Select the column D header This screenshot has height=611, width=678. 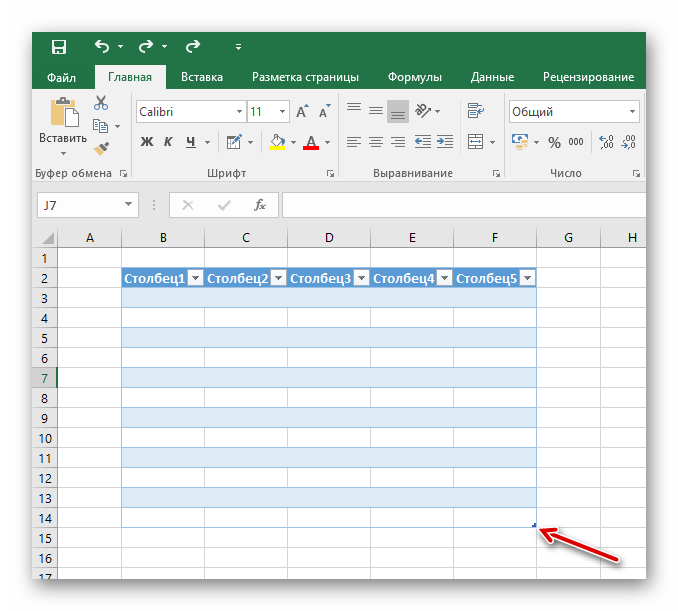point(329,237)
